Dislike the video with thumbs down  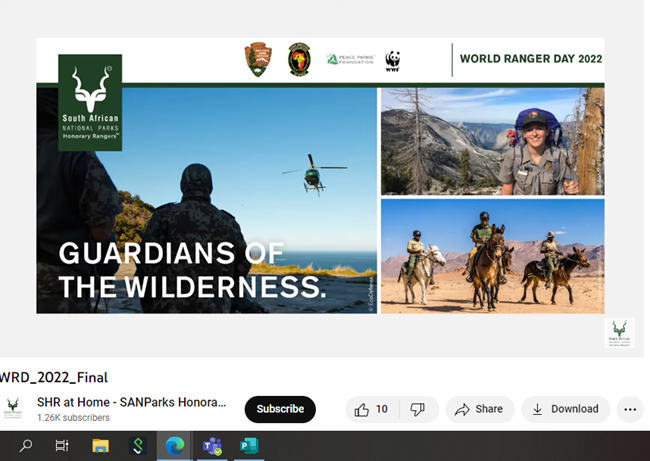click(x=418, y=409)
